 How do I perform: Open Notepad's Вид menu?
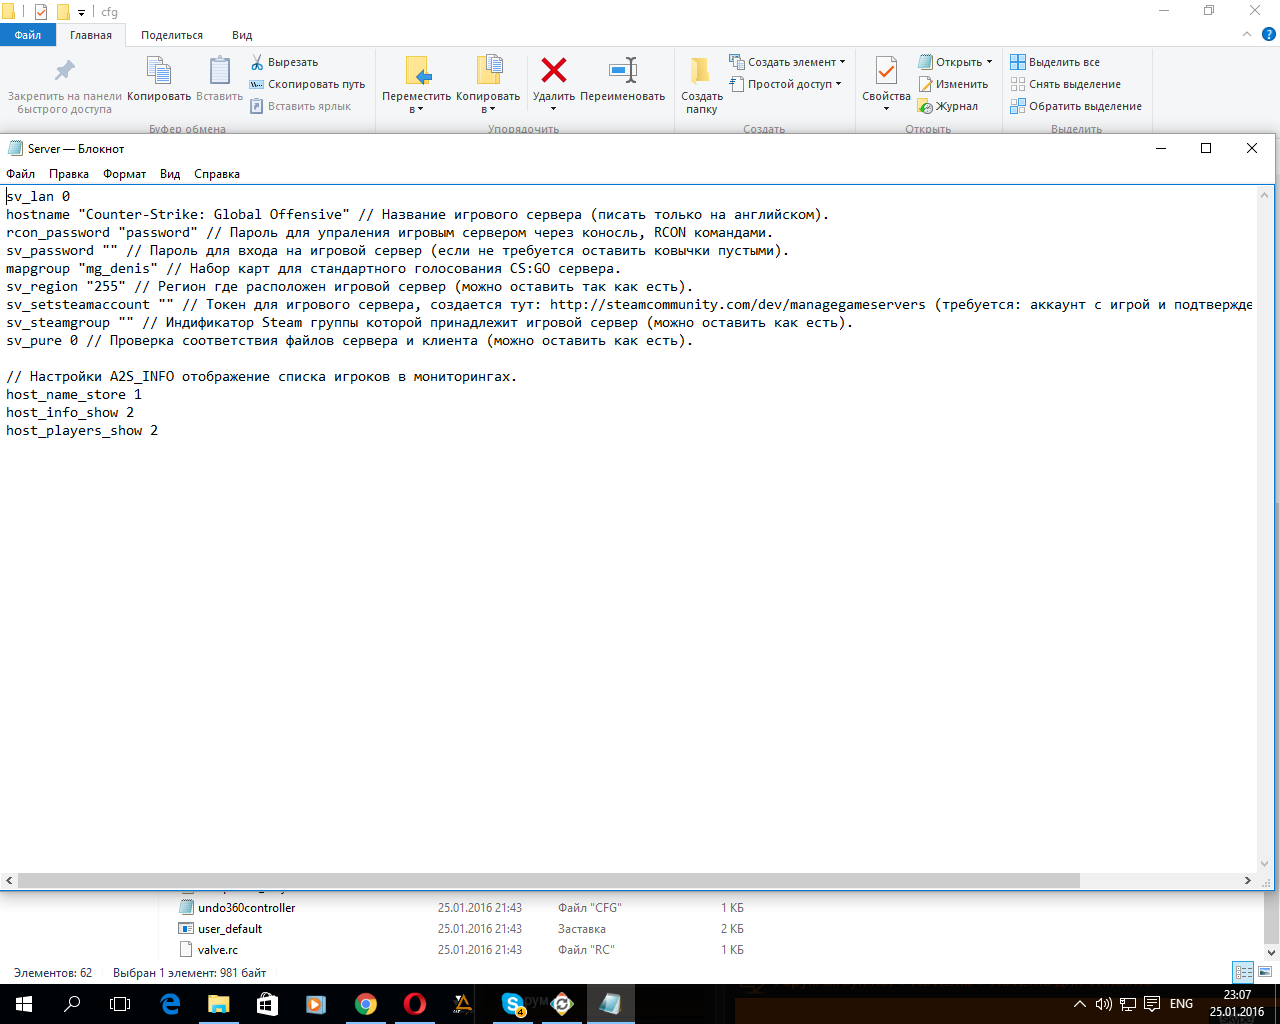pyautogui.click(x=170, y=174)
